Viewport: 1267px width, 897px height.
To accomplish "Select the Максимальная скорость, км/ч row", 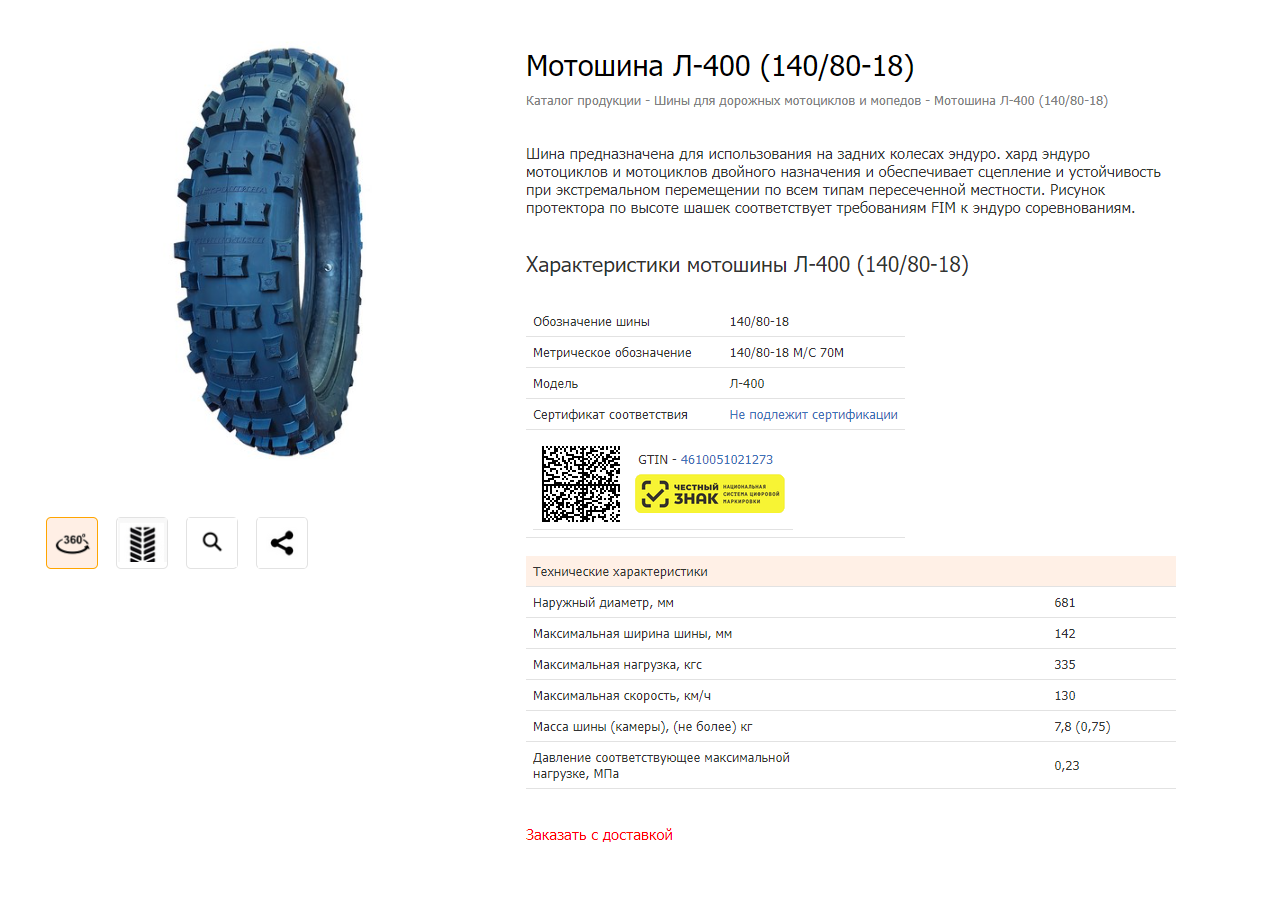I will pyautogui.click(x=851, y=696).
